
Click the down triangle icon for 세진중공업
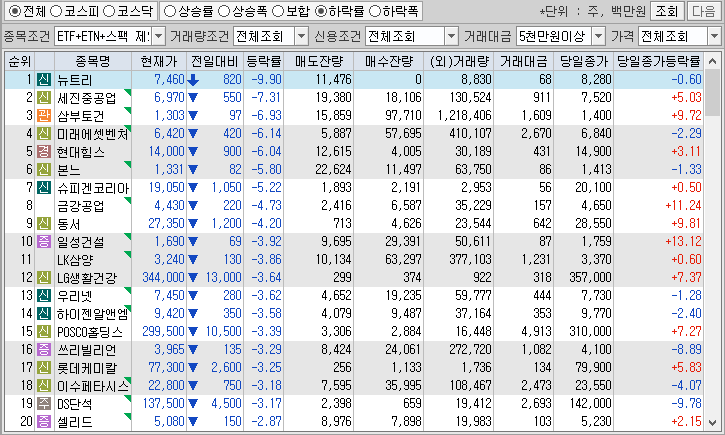[193, 98]
